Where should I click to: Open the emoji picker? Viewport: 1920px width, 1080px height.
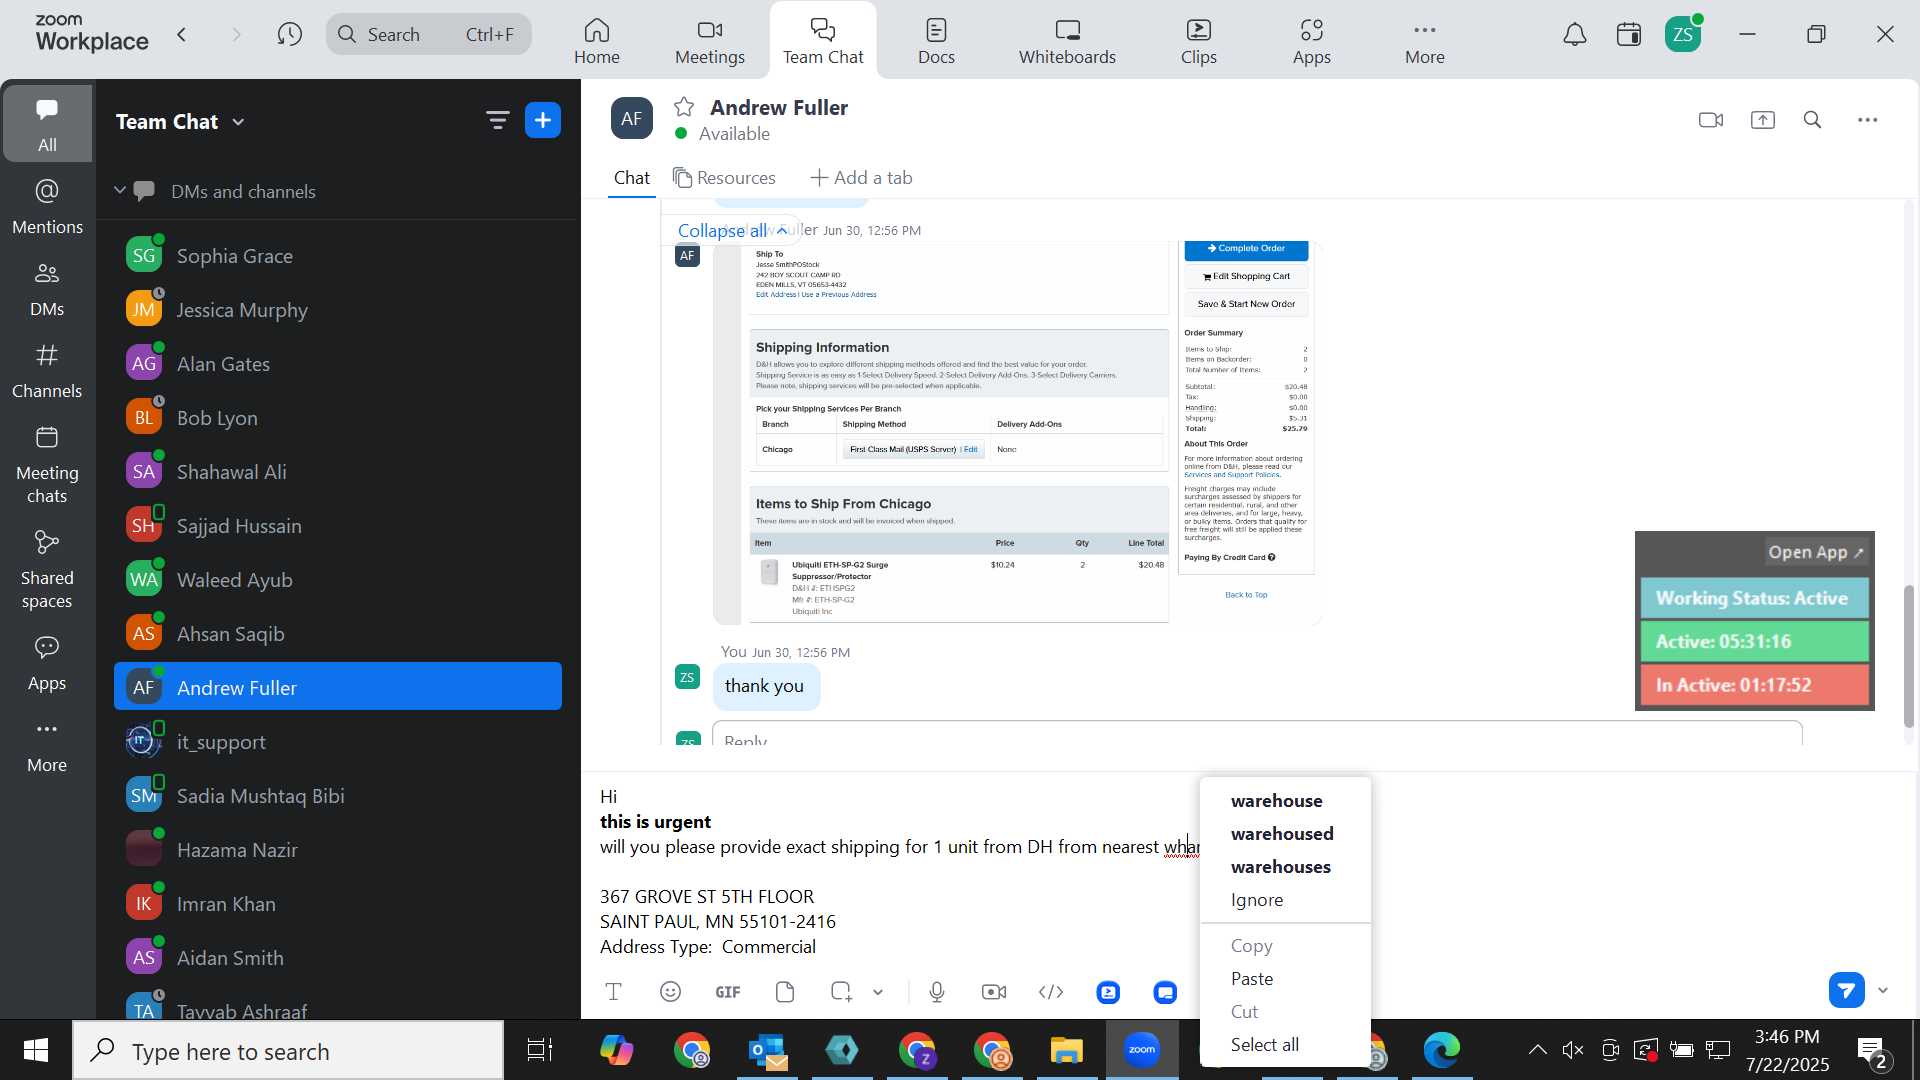[671, 992]
